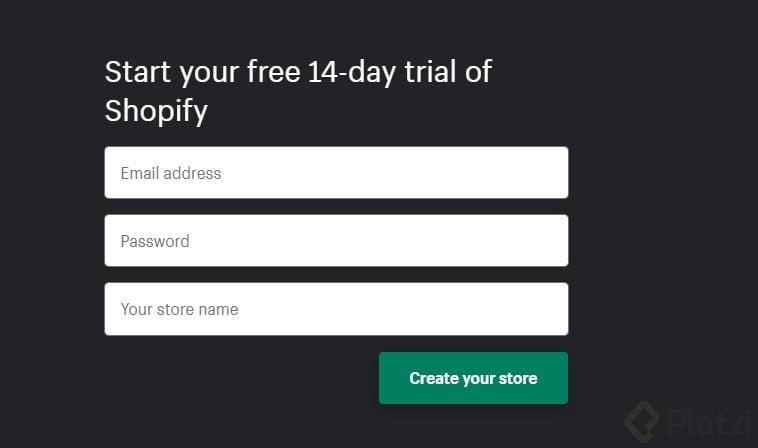
Task: Click the 'Password' placeholder text
Action: [x=155, y=241]
